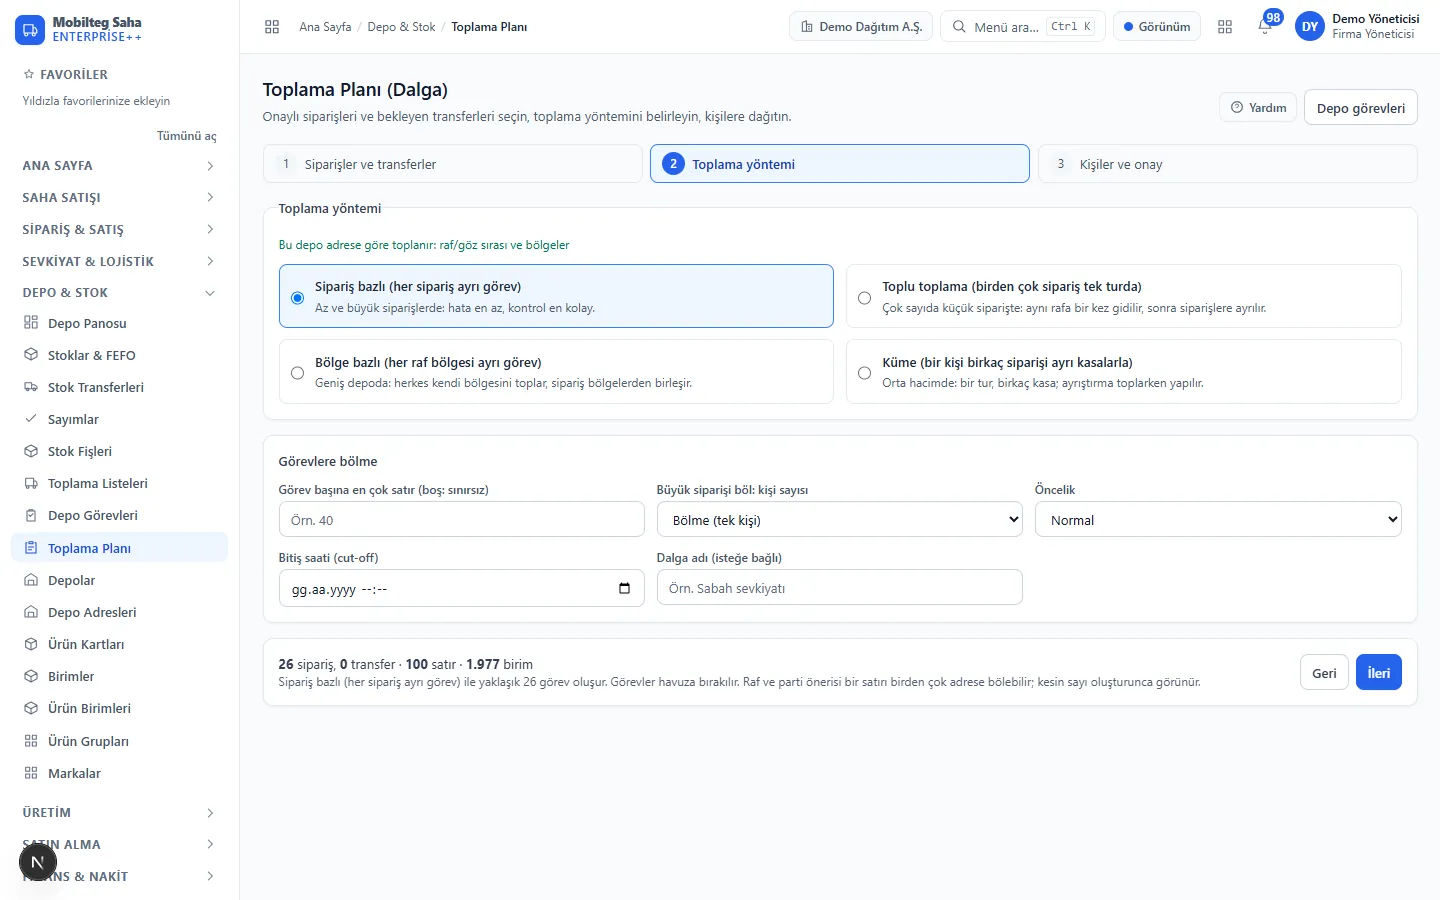The width and height of the screenshot is (1440, 900).
Task: Click the Toplama Listeleri sidebar icon
Action: [x=31, y=483]
